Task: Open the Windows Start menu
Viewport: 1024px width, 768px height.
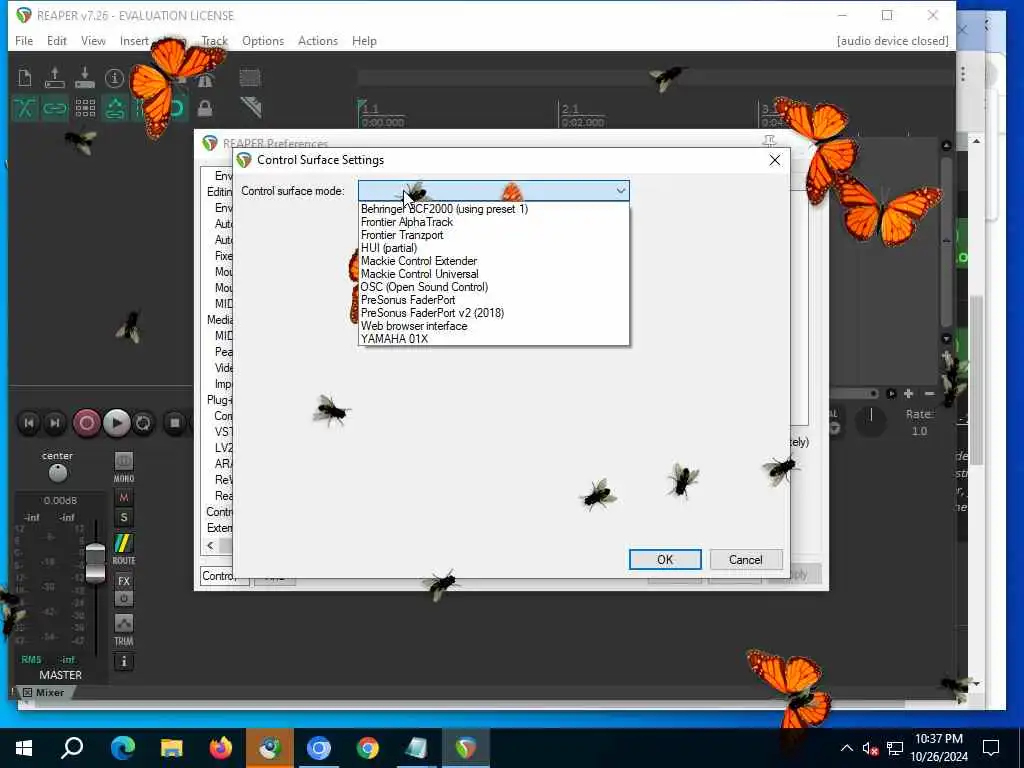Action: pos(24,748)
